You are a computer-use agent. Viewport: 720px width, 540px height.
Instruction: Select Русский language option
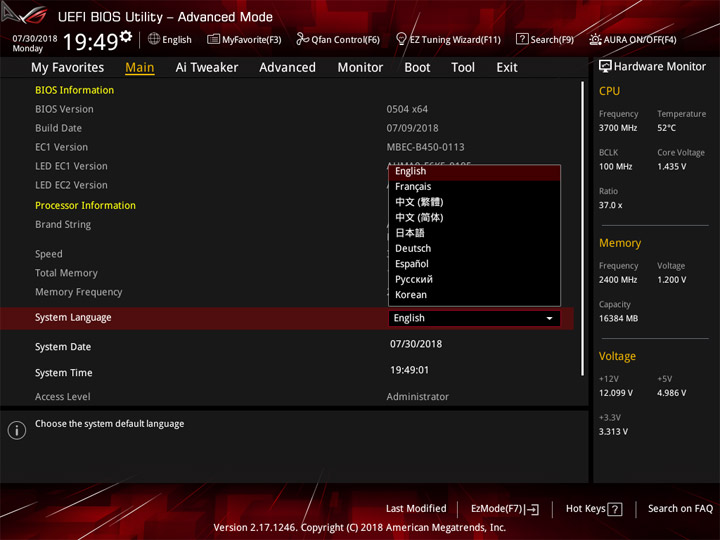474,279
